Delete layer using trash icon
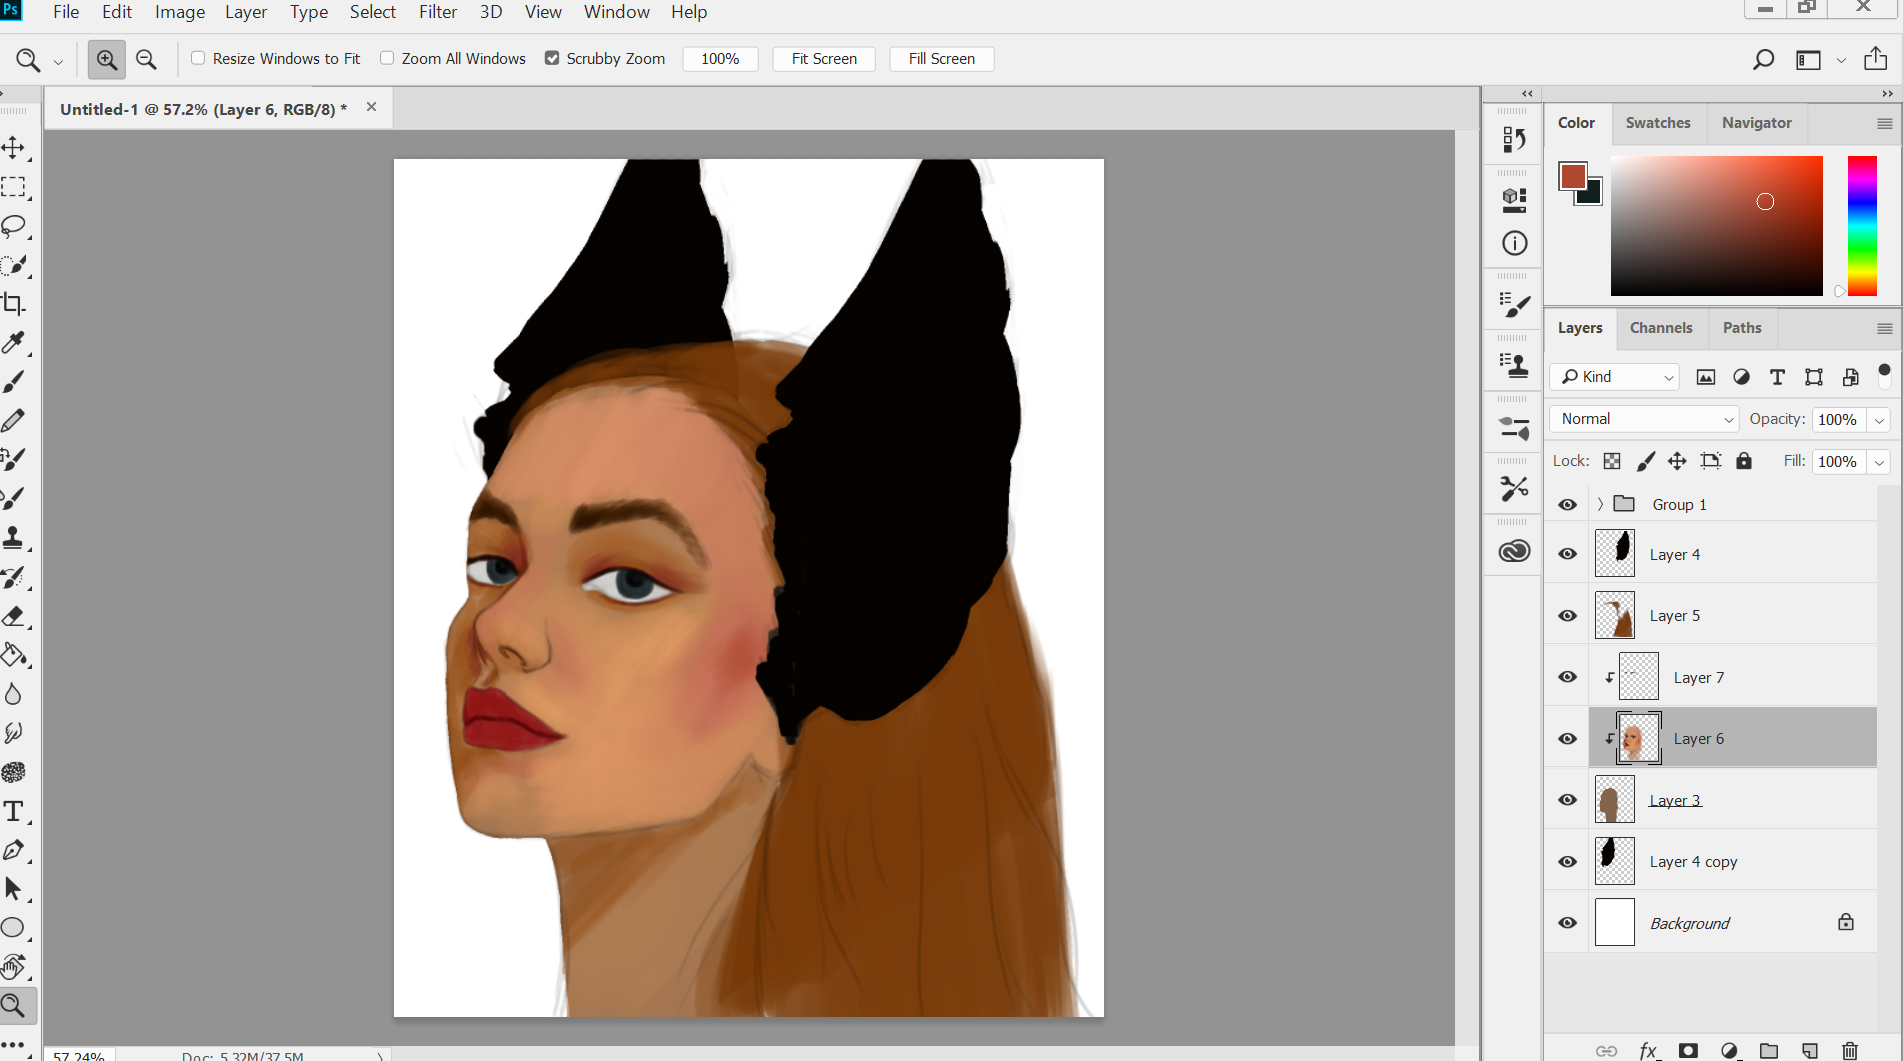The width and height of the screenshot is (1903, 1061). pos(1849,1050)
